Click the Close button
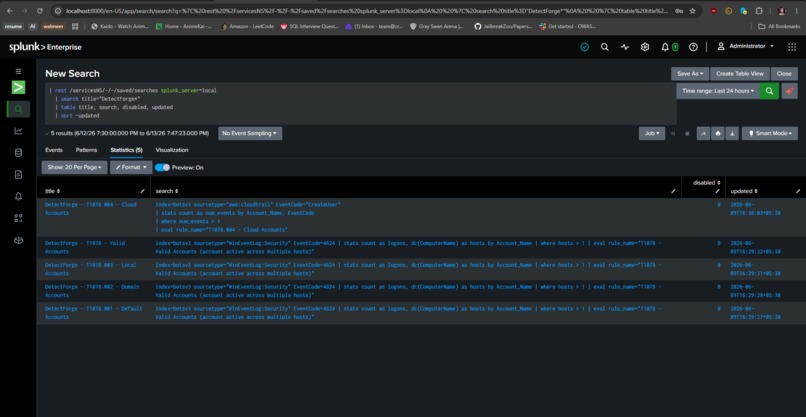This screenshot has height=417, width=806. (x=784, y=74)
